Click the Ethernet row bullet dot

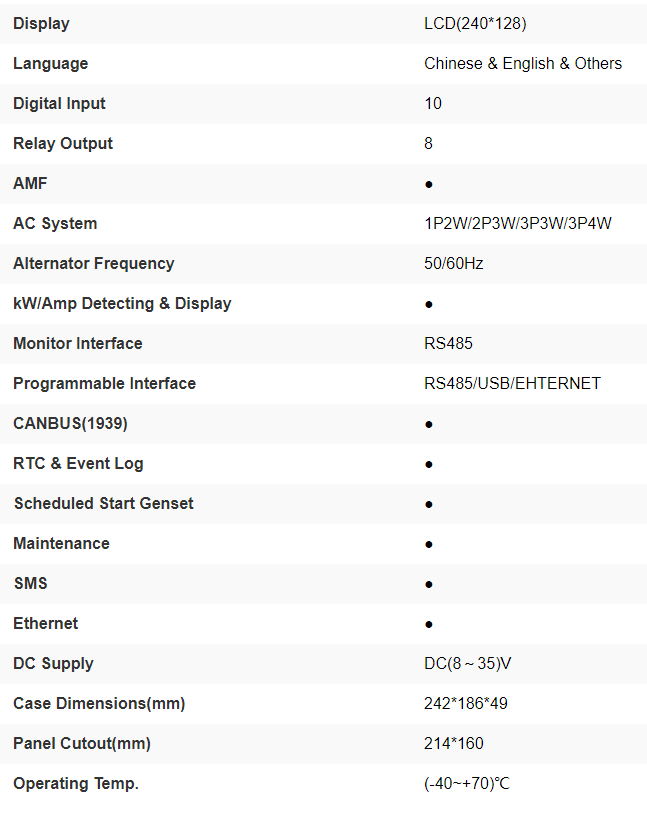tap(429, 624)
